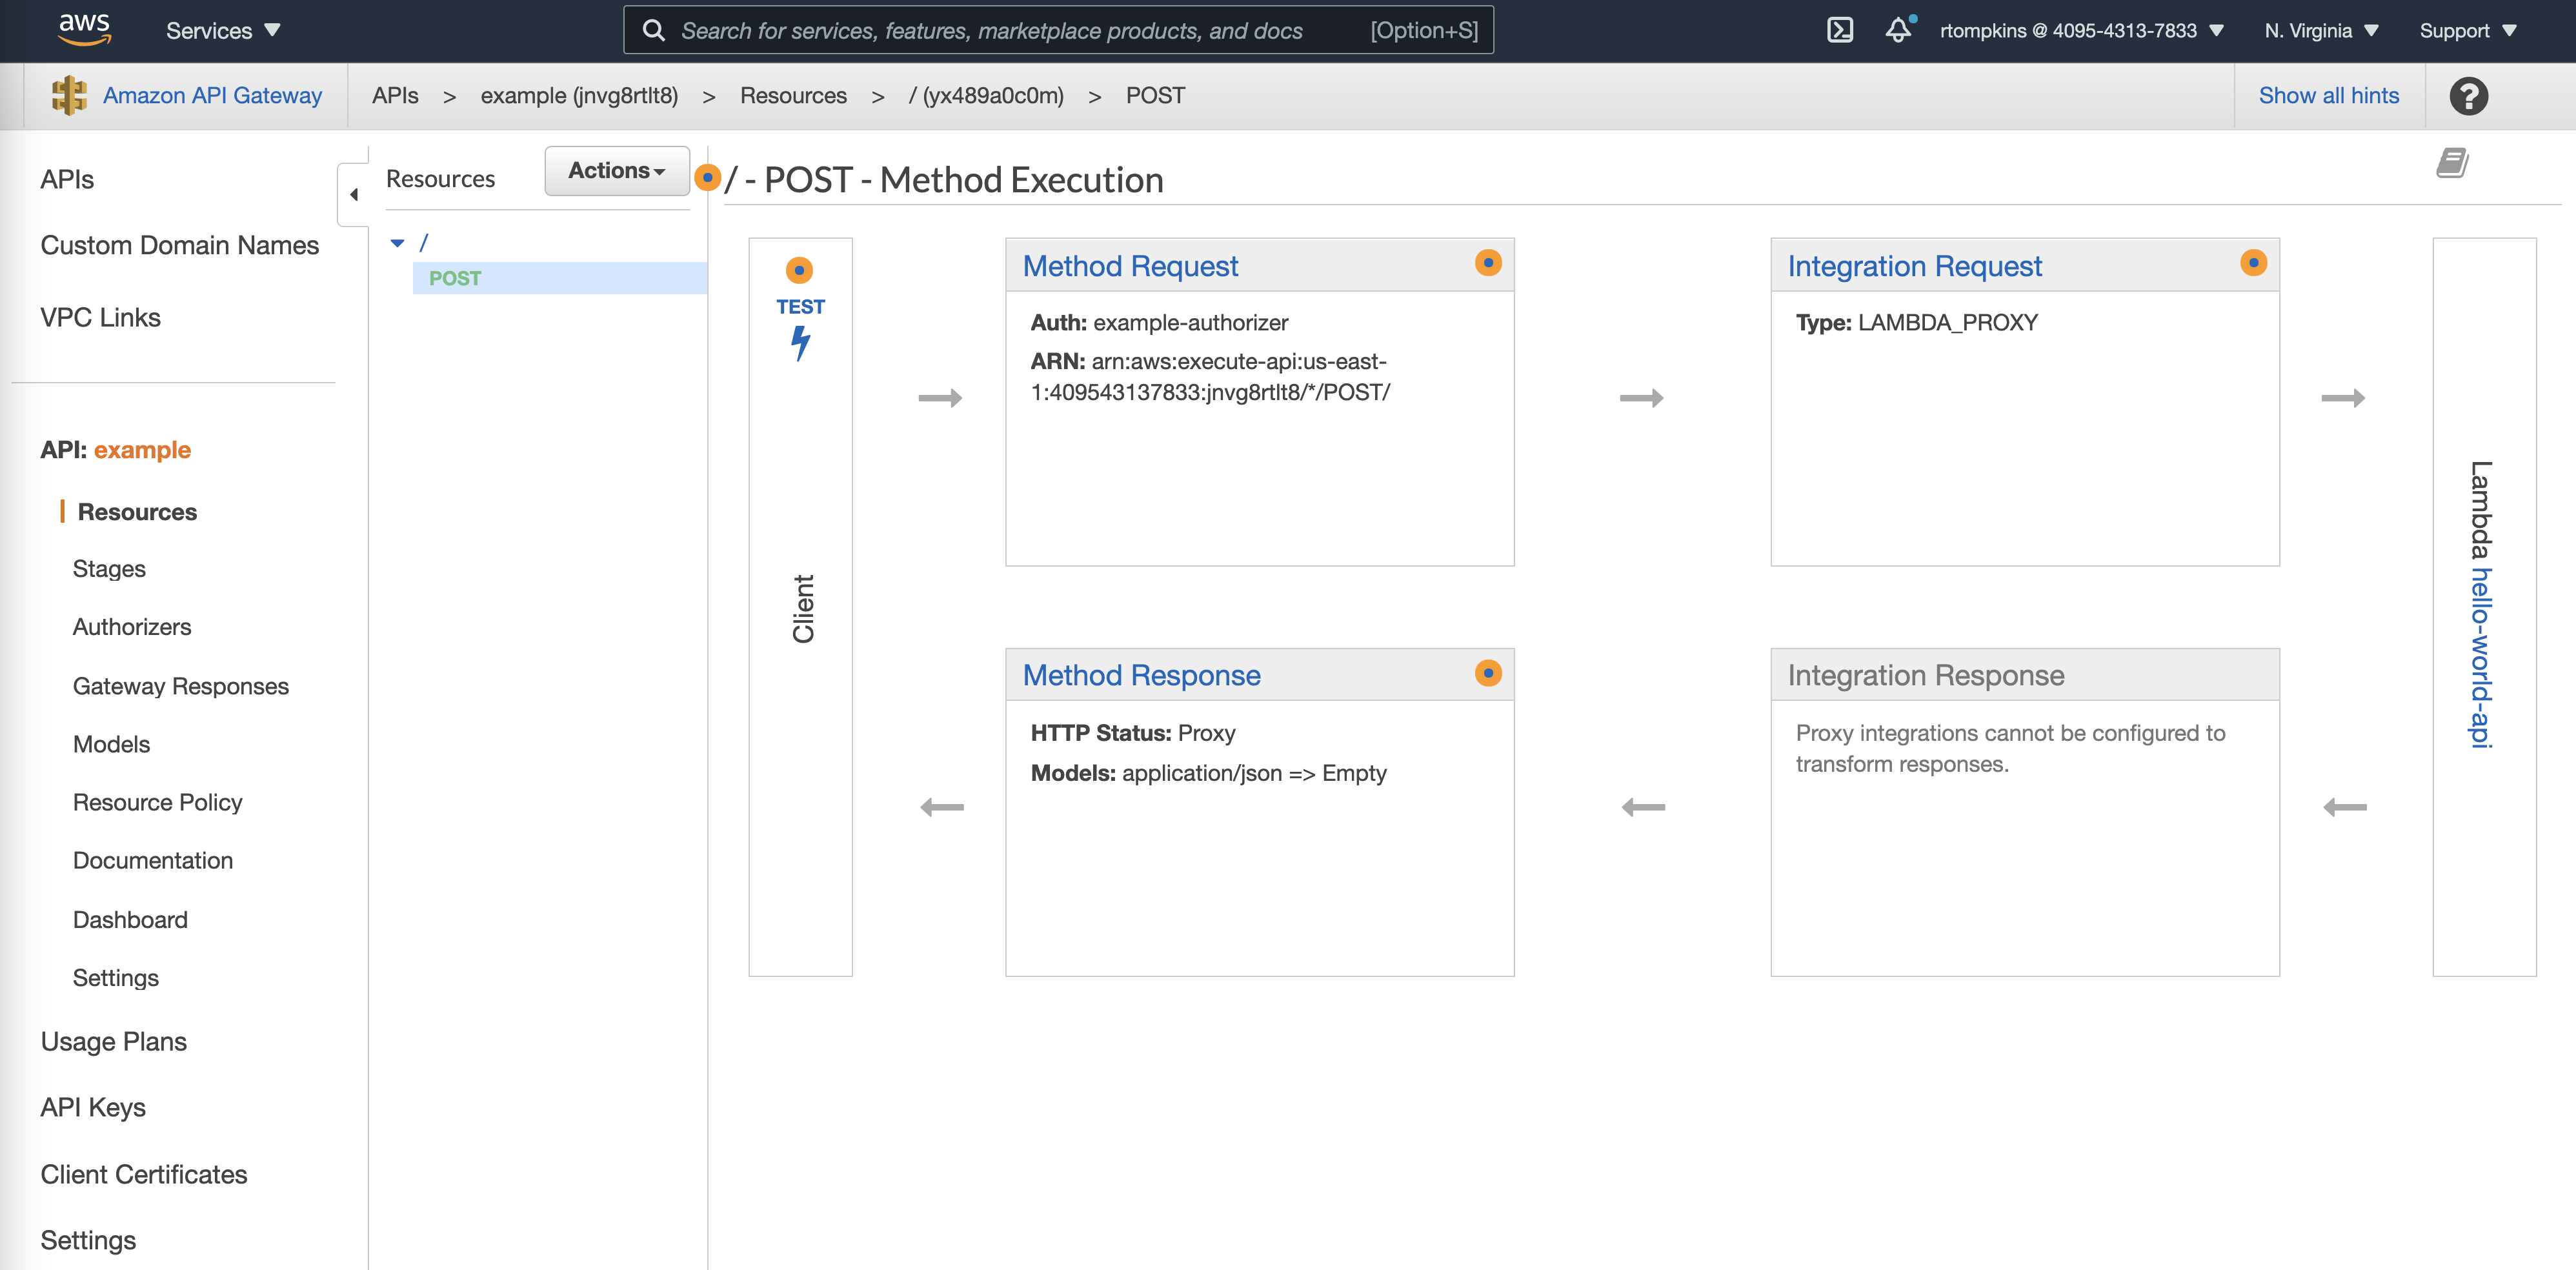This screenshot has width=2576, height=1270.
Task: Open Authorizers in the sidebar
Action: pos(132,627)
